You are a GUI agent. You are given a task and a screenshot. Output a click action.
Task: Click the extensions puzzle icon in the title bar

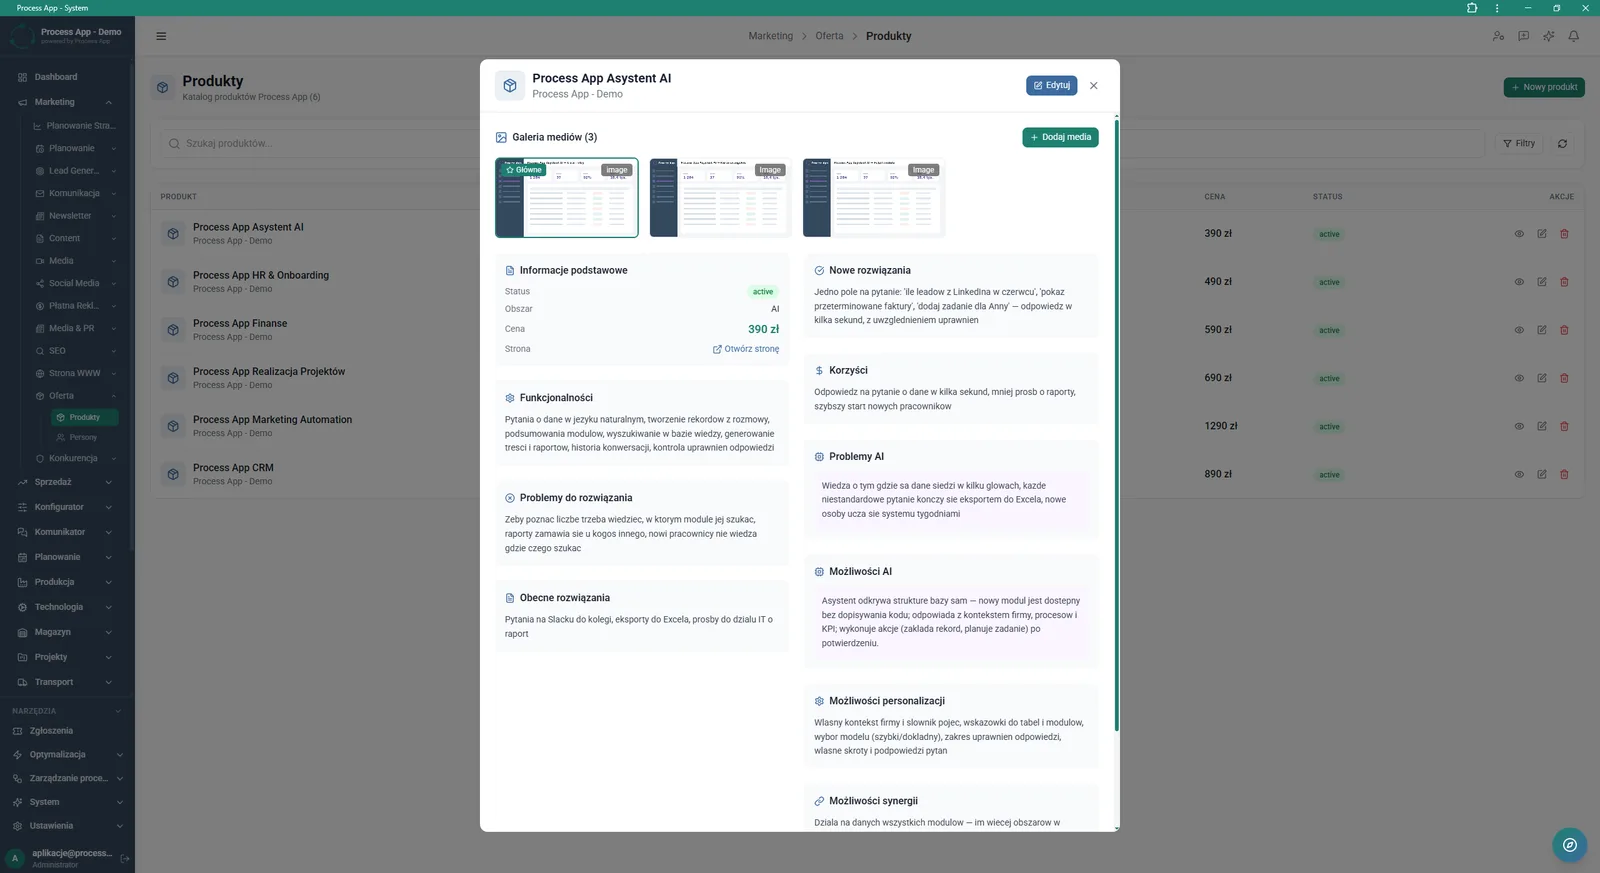(1472, 8)
